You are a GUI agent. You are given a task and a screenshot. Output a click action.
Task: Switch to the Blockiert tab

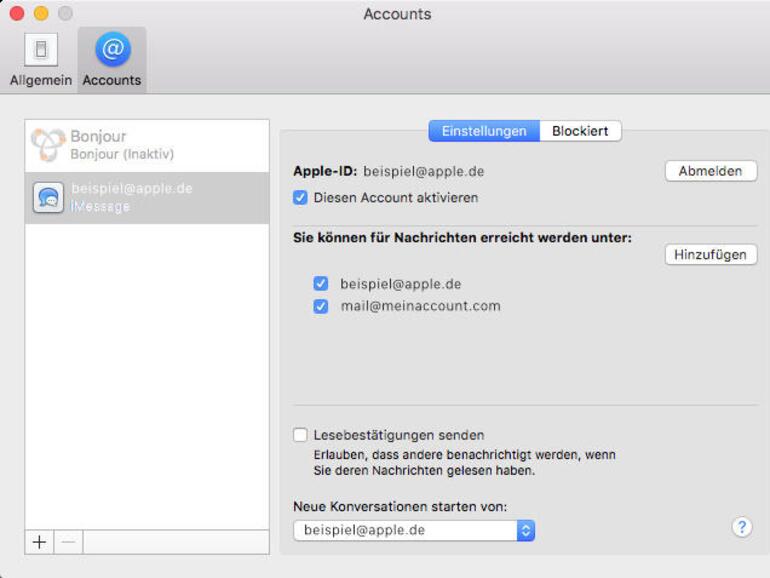pyautogui.click(x=580, y=131)
